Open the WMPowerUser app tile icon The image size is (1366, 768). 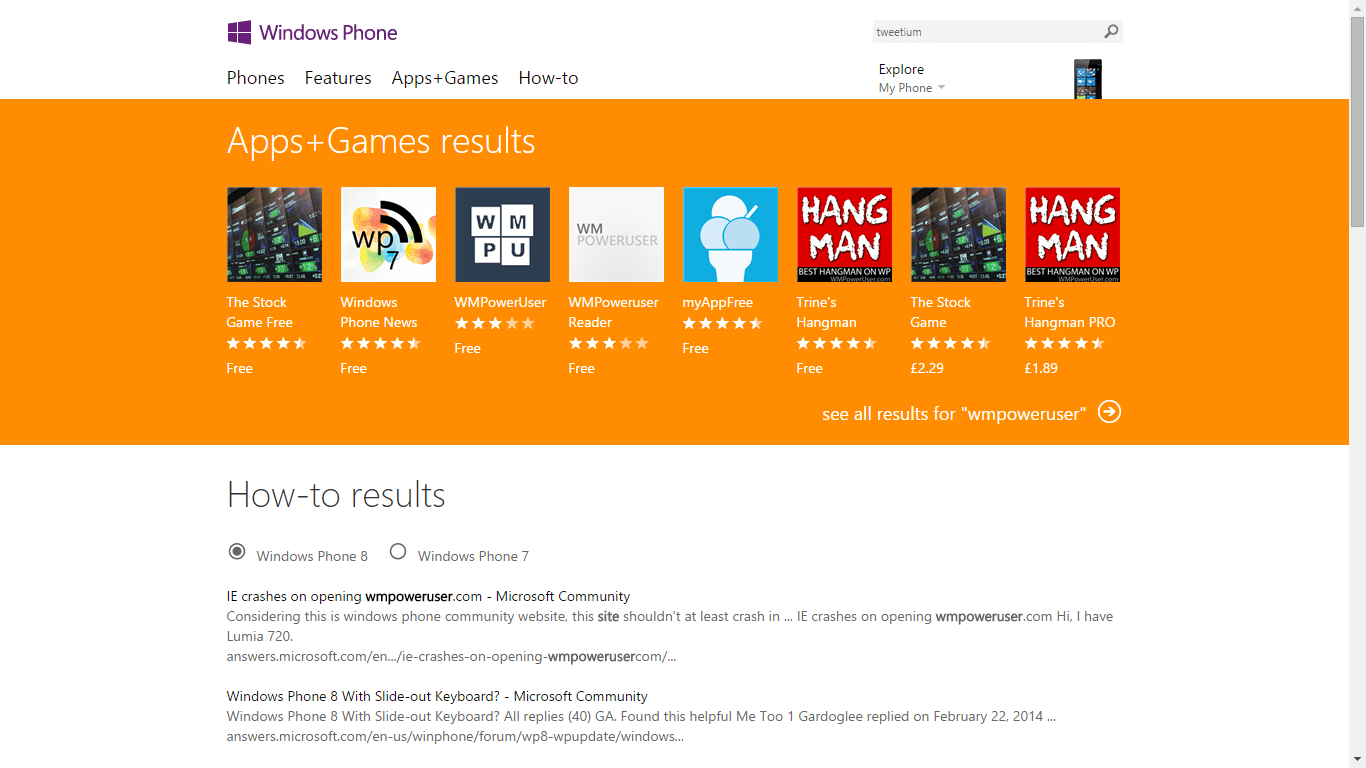click(502, 235)
